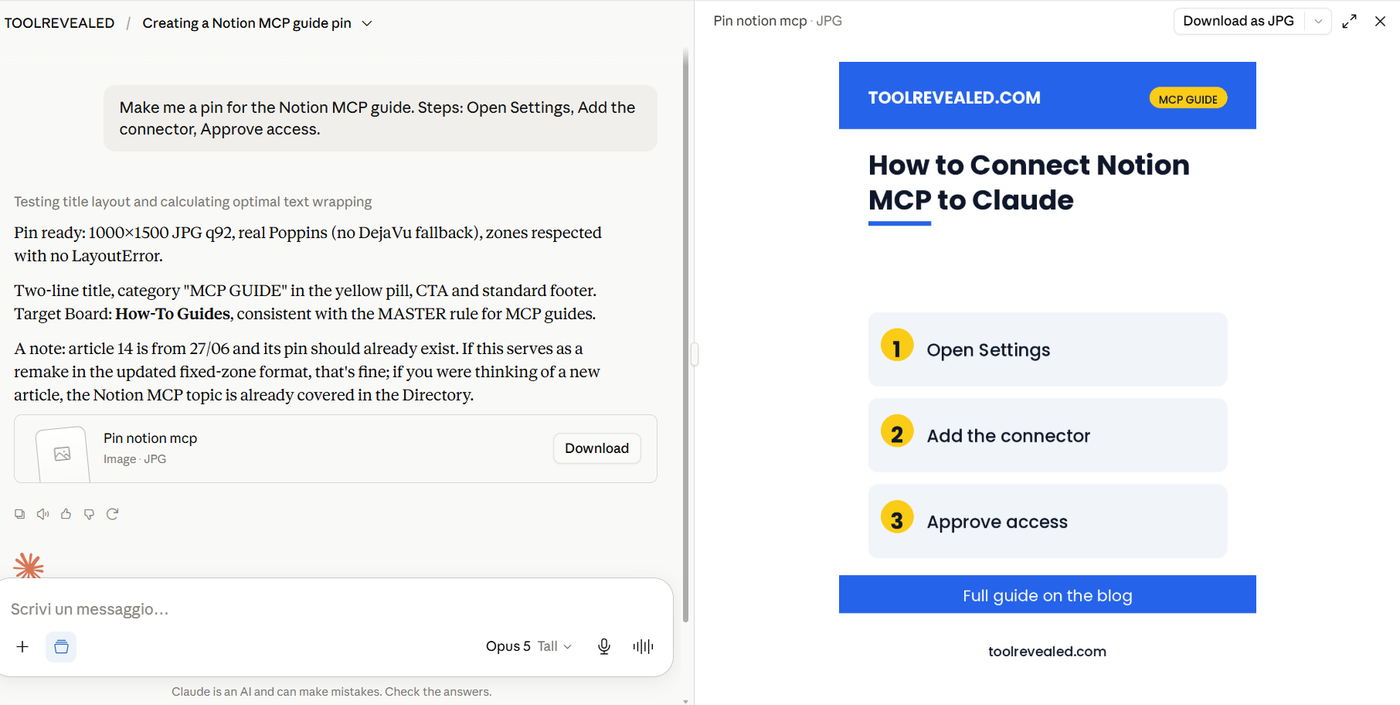This screenshot has height=705, width=1400.
Task: Open voice mode with the waveform icon
Action: pos(643,647)
